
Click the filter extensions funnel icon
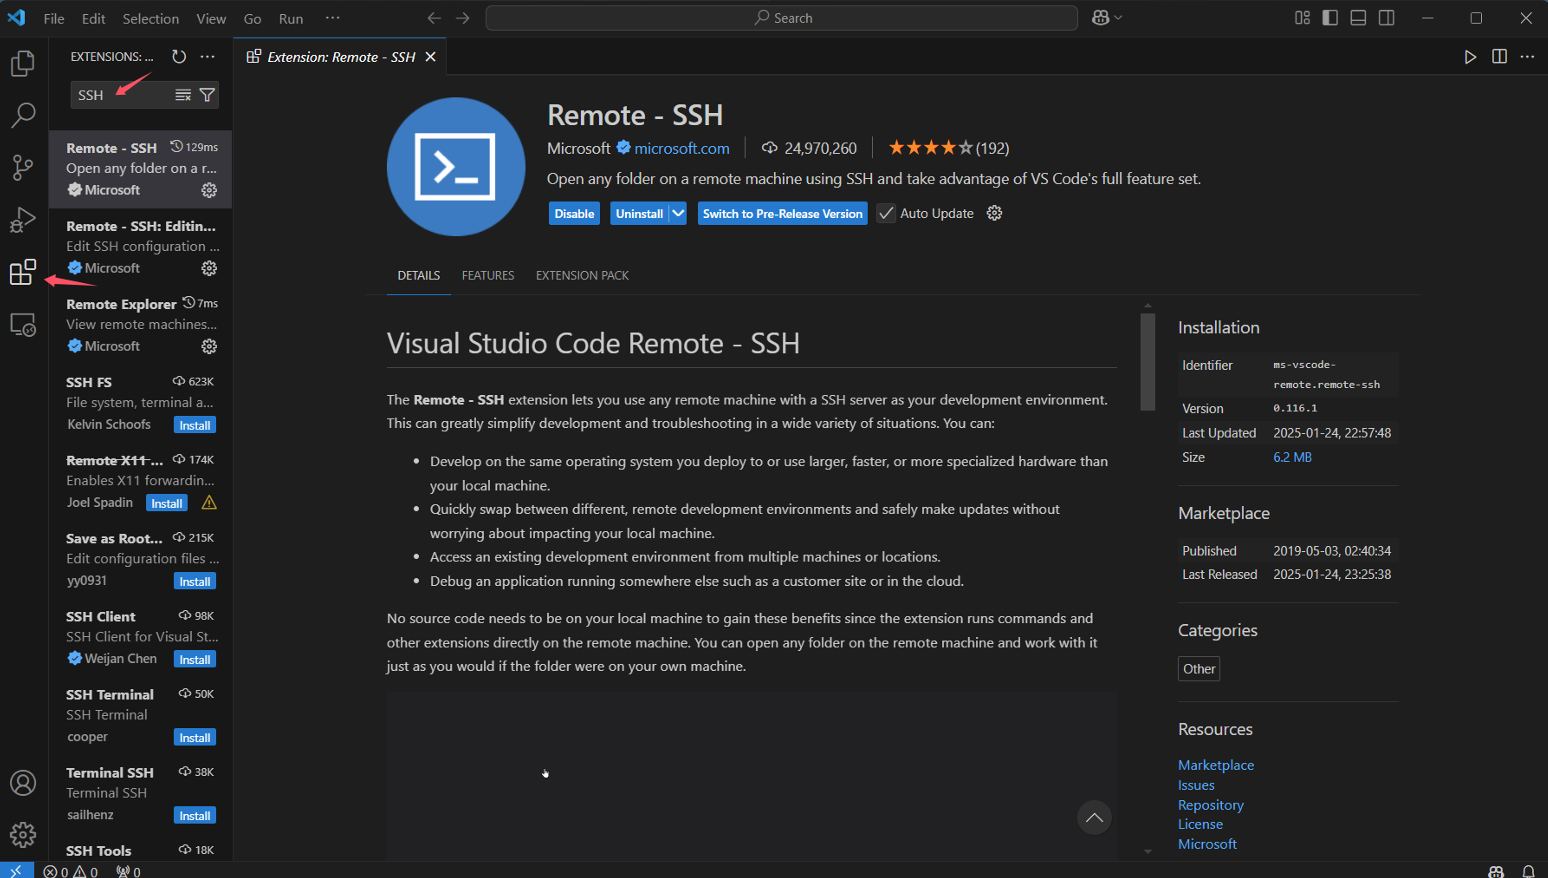[x=207, y=95]
